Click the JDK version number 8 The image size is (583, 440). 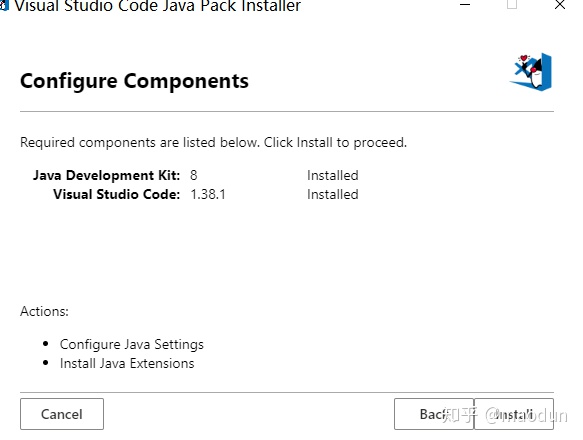click(x=194, y=175)
